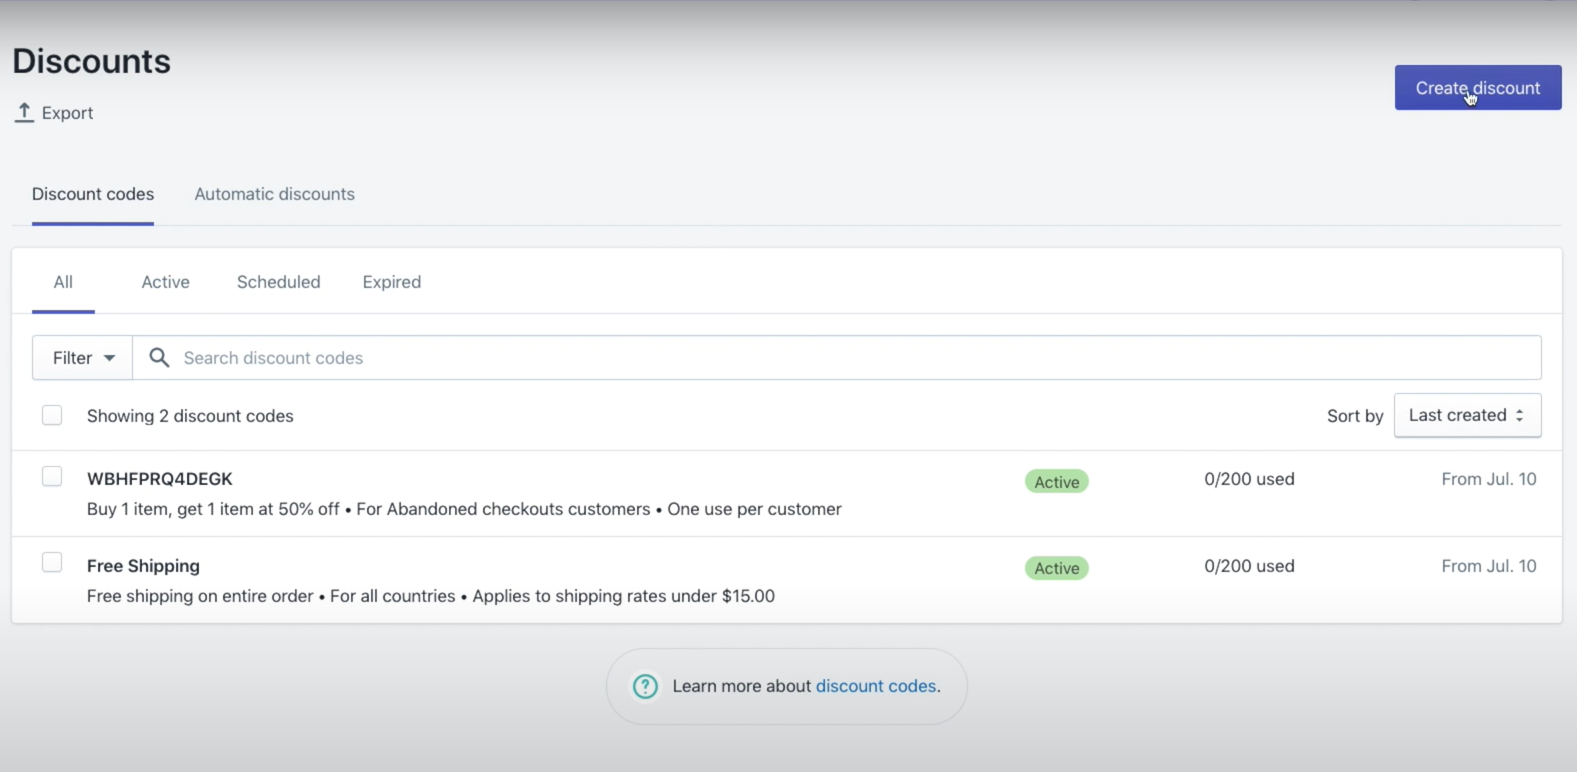Viewport: 1577px width, 772px height.
Task: Click the Export upload arrow icon
Action: pyautogui.click(x=24, y=112)
